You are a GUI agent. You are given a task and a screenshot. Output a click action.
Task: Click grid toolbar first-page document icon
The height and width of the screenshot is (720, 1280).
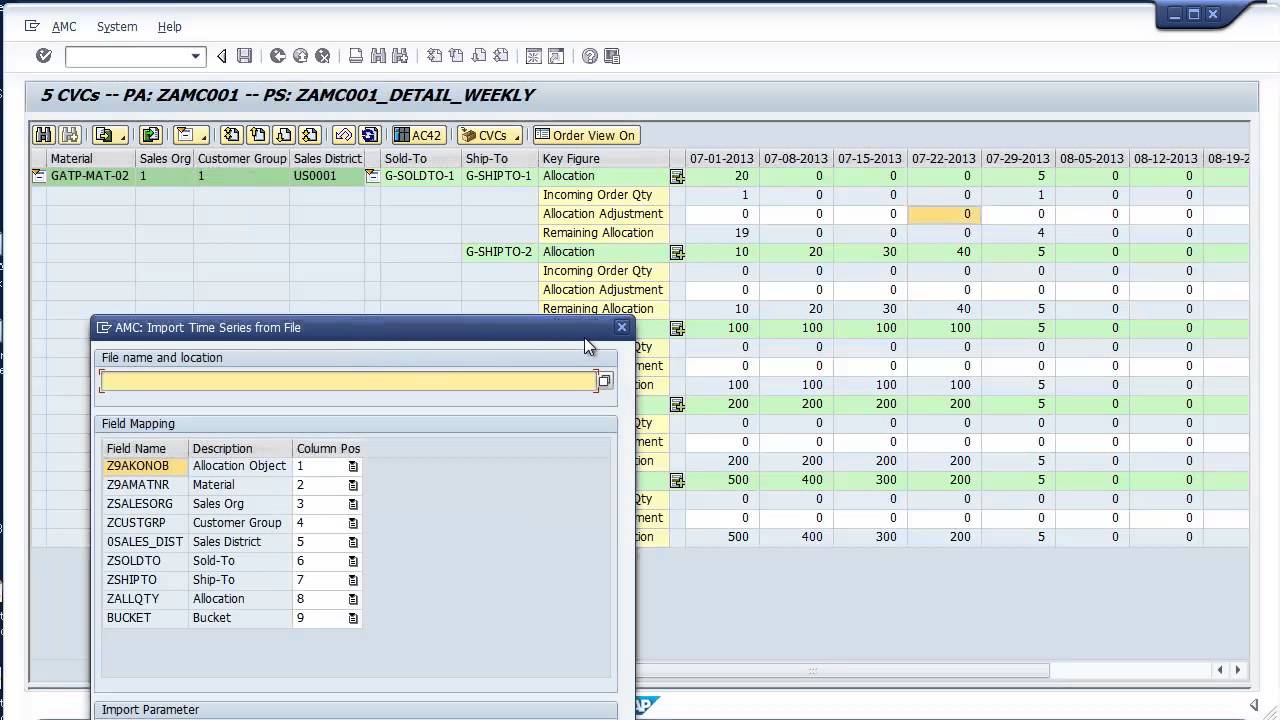coord(231,135)
